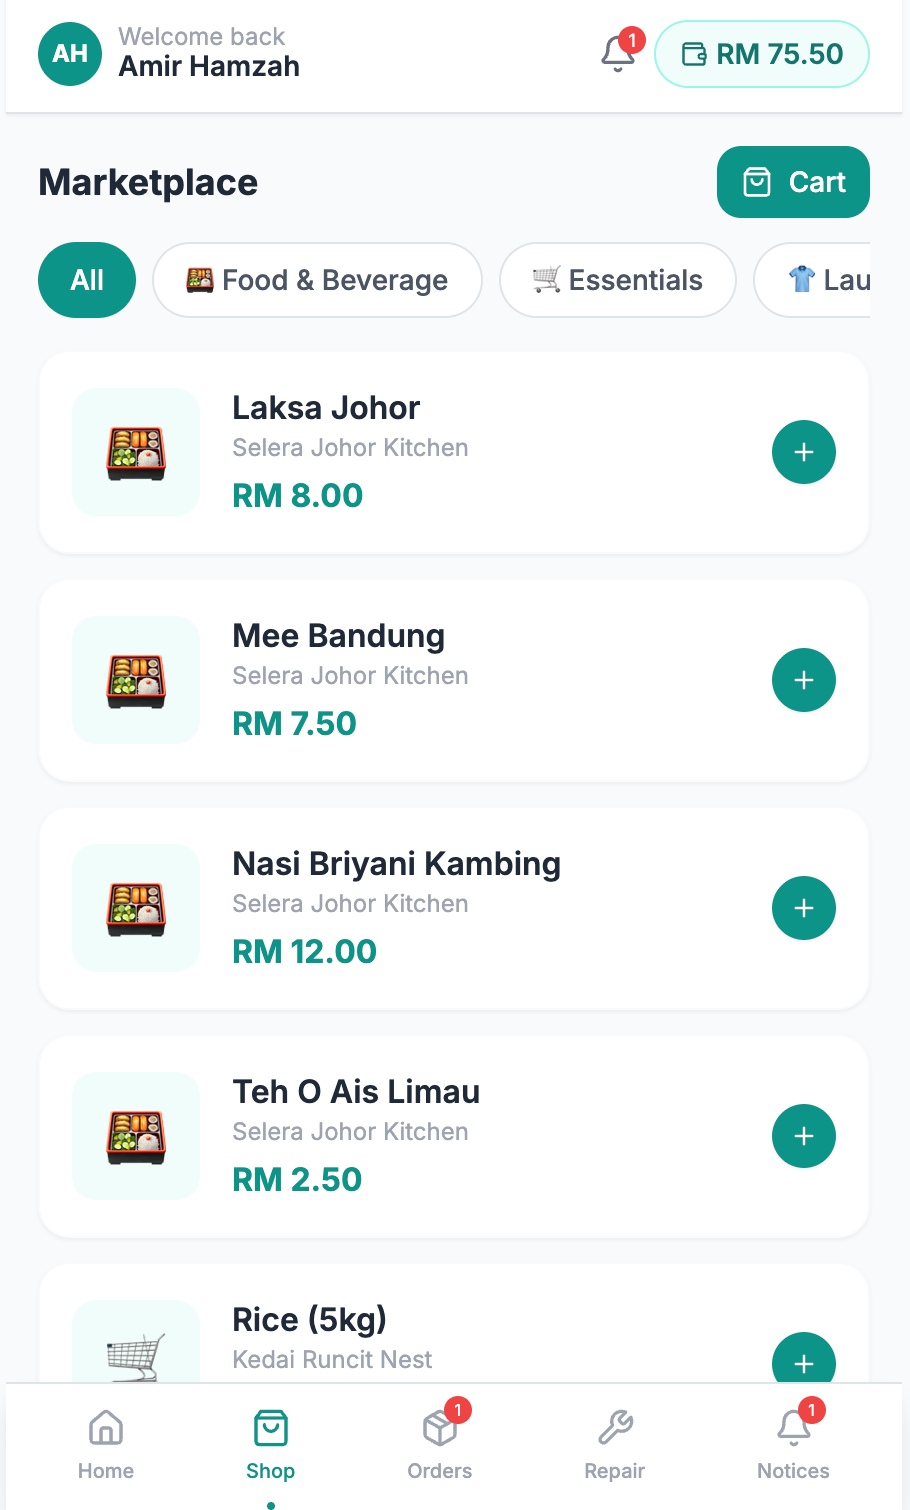
Task: Add Rice (5kg) to cart
Action: [803, 1358]
